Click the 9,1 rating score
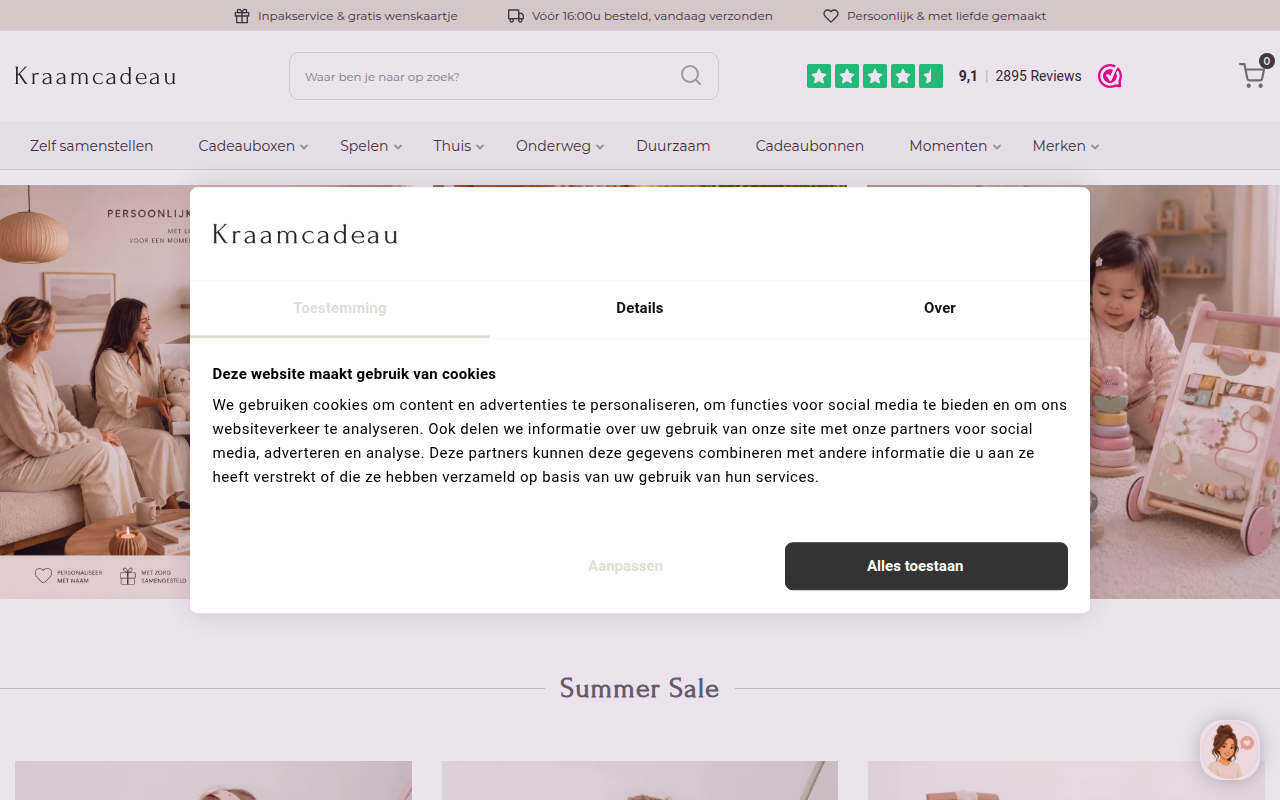The image size is (1280, 800). (968, 76)
